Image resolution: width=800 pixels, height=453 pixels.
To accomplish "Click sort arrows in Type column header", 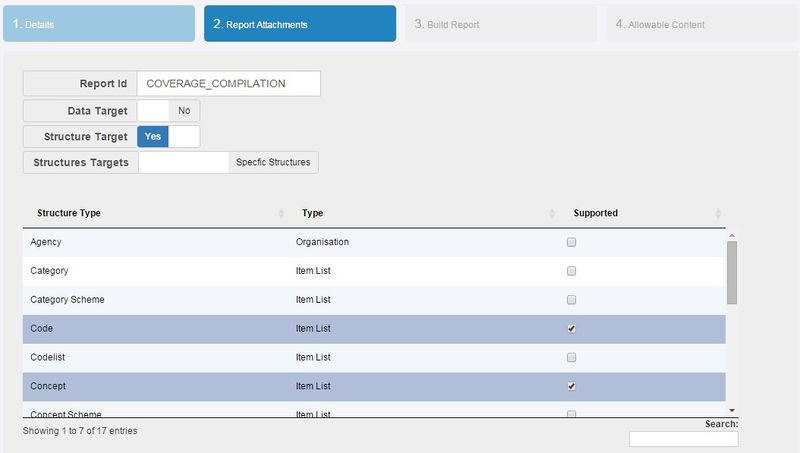I will pyautogui.click(x=553, y=214).
